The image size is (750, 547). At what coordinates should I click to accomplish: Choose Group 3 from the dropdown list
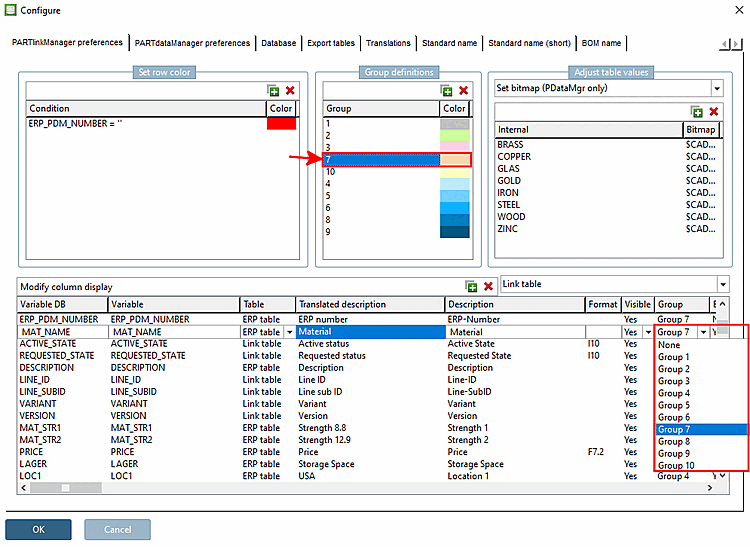[x=673, y=381]
